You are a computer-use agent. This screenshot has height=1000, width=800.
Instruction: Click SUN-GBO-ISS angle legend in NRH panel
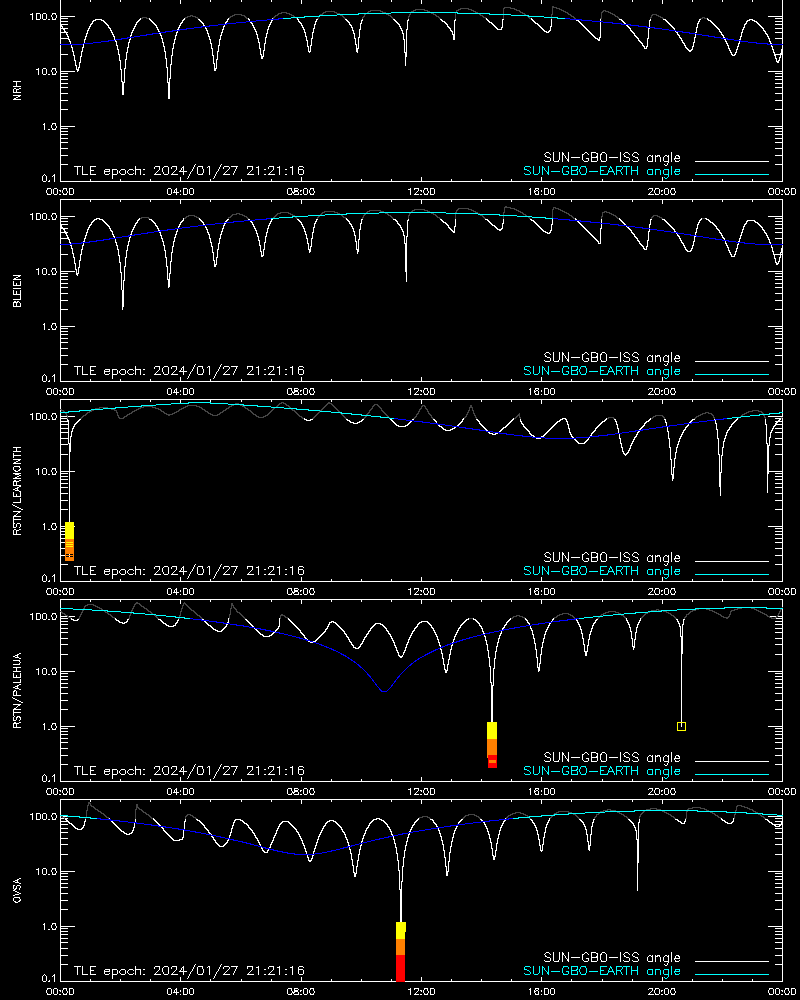tap(612, 158)
